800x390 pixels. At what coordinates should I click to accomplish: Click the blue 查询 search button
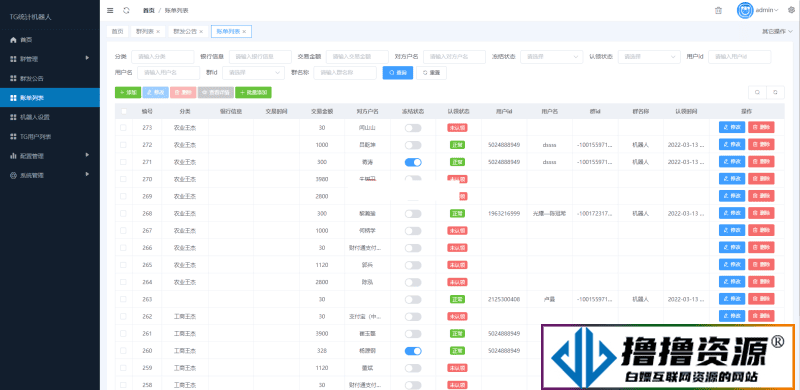pos(398,73)
